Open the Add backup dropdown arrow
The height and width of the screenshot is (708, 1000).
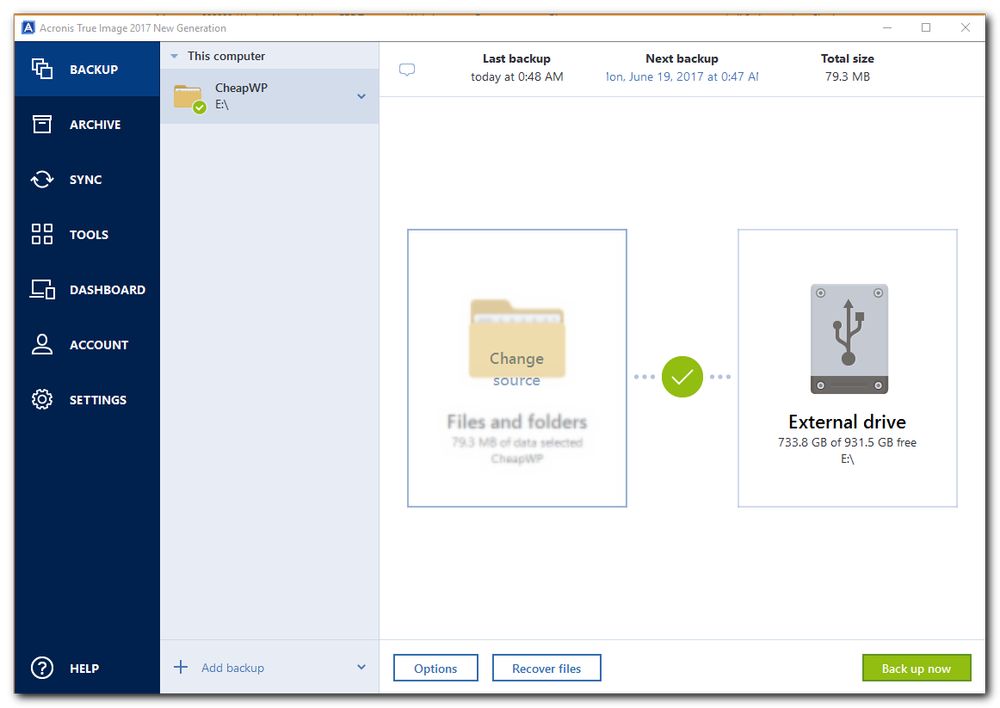[361, 667]
